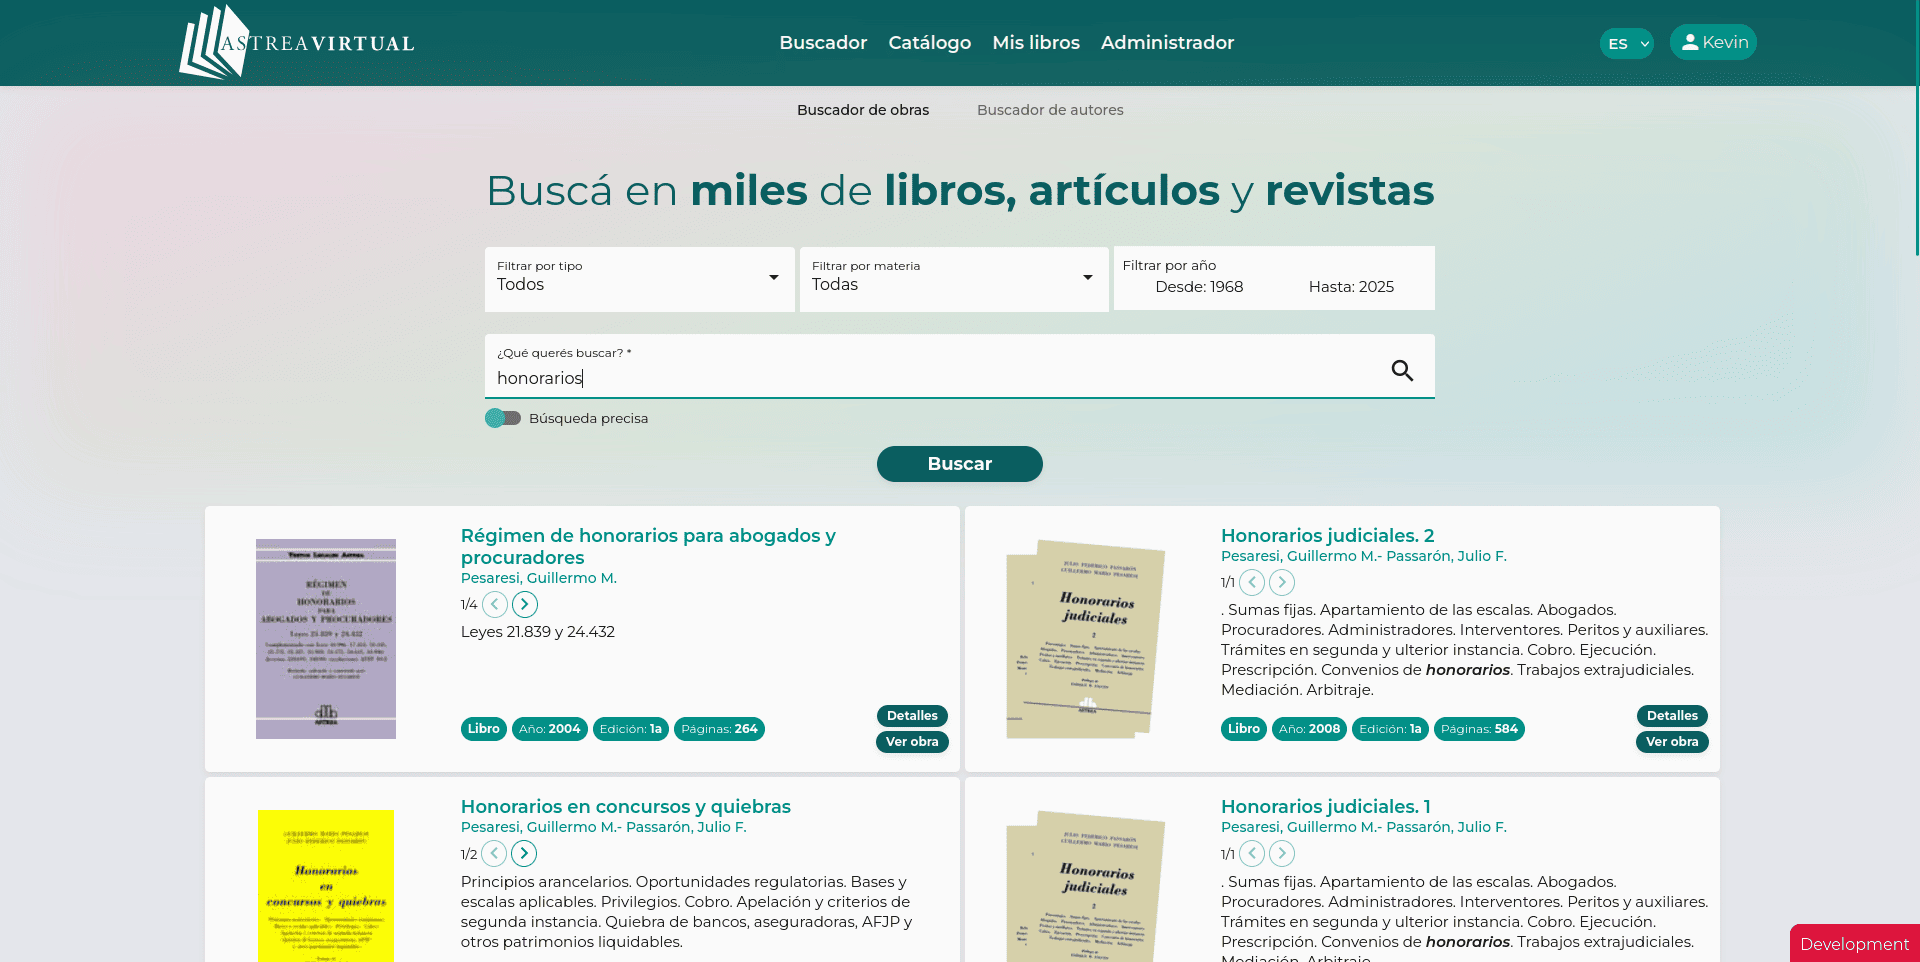1920x962 pixels.
Task: Click previous arrow for Honorarios judiciales. 1
Action: [1252, 853]
